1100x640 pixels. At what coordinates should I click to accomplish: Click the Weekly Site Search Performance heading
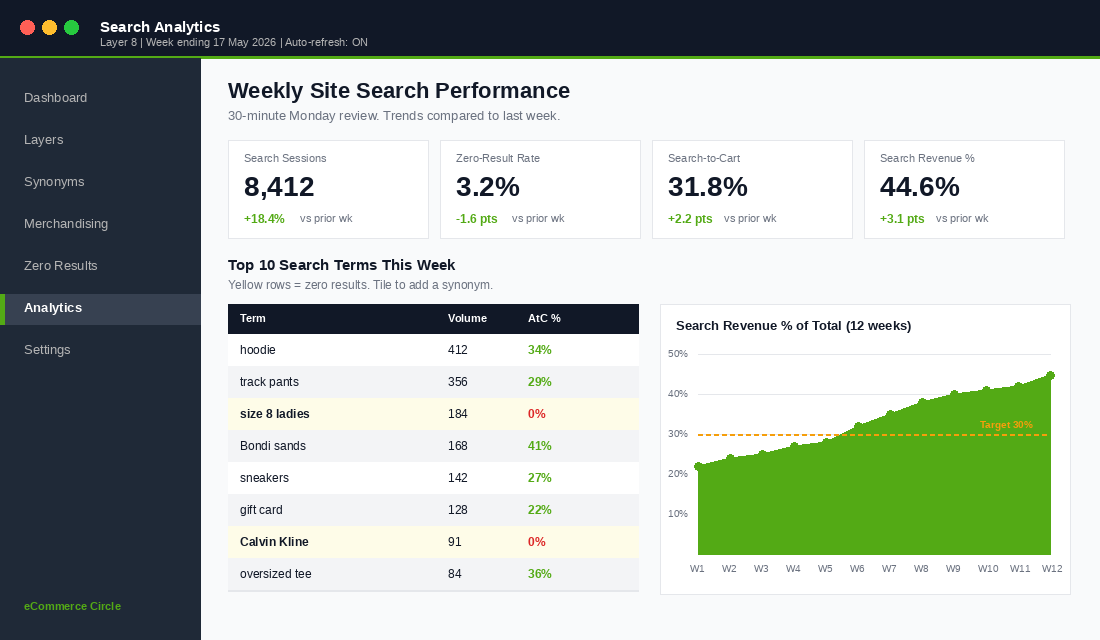[398, 91]
